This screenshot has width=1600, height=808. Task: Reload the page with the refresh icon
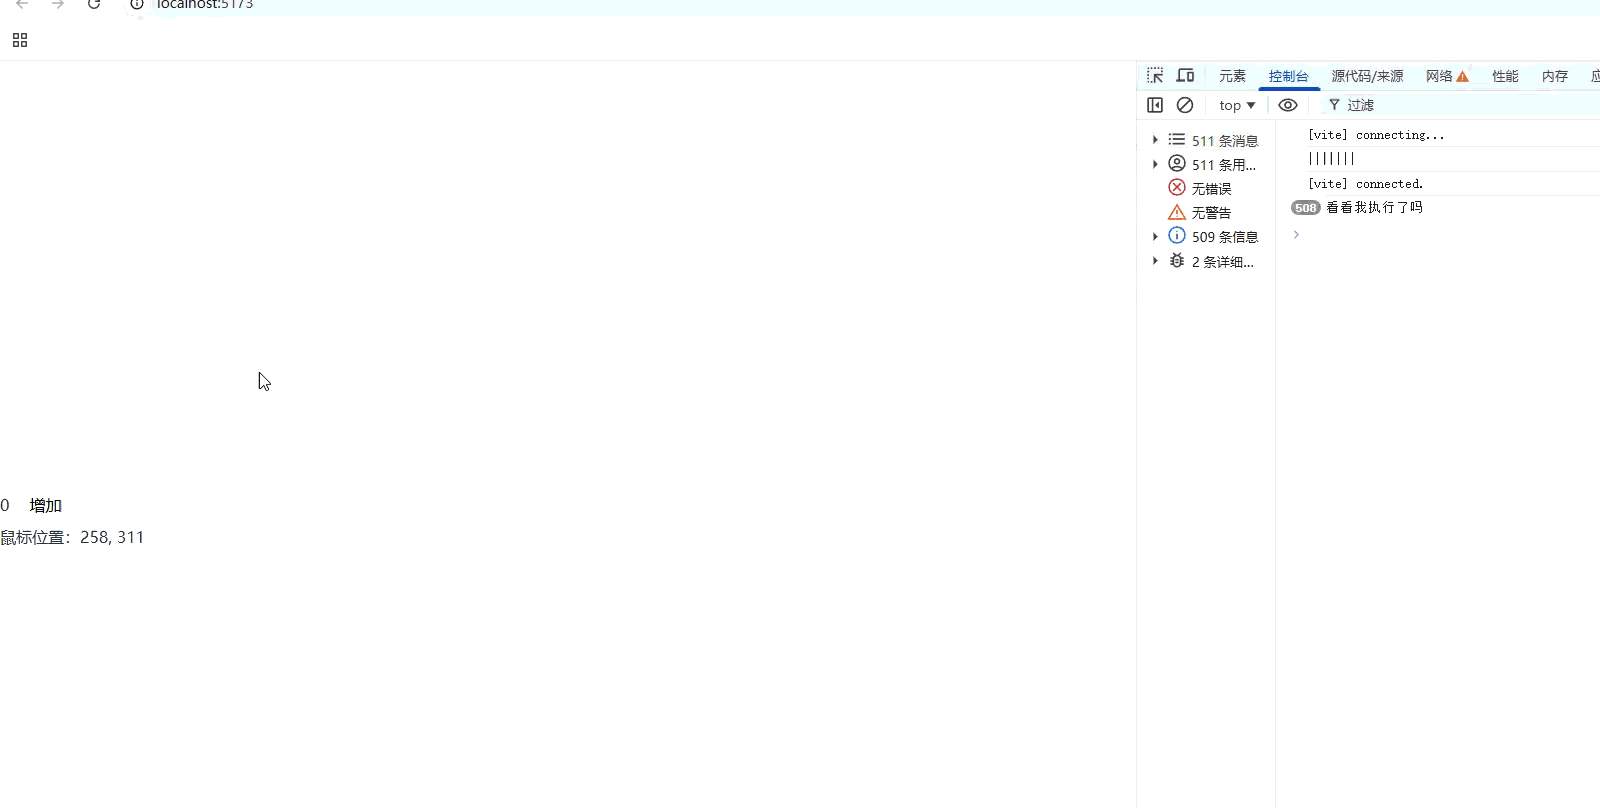[x=94, y=4]
